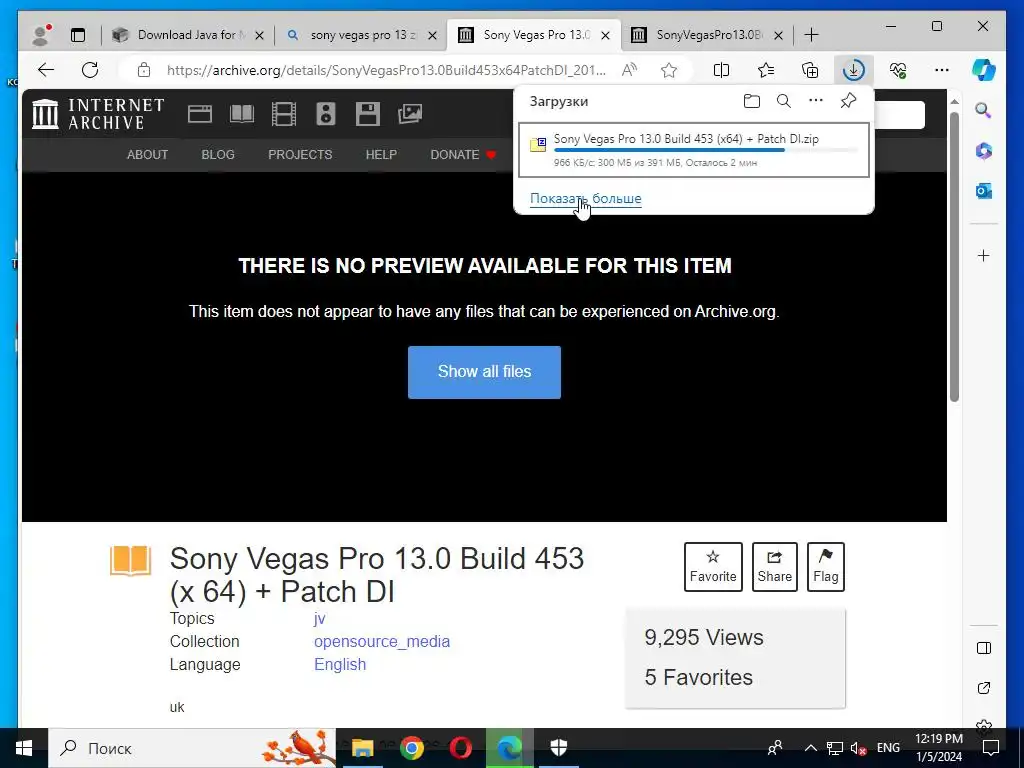1024x768 pixels.
Task: Open the tab actions menu icon
Action: tap(78, 35)
